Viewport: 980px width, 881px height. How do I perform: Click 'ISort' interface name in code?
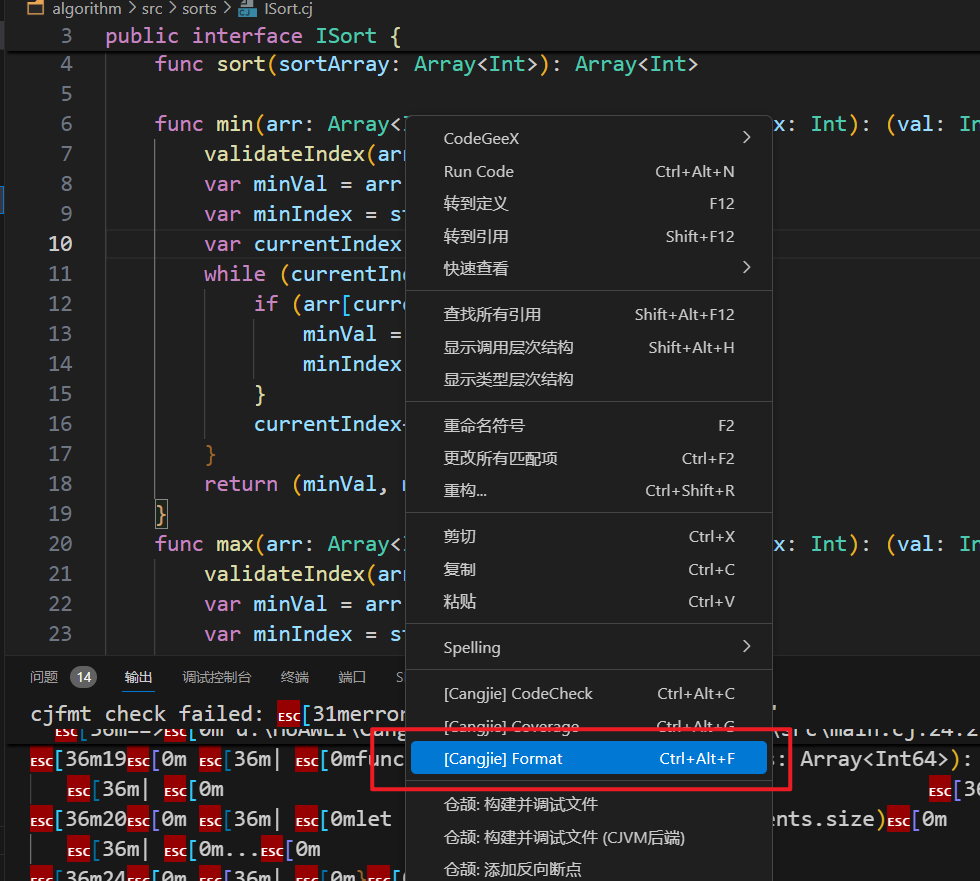coord(346,36)
